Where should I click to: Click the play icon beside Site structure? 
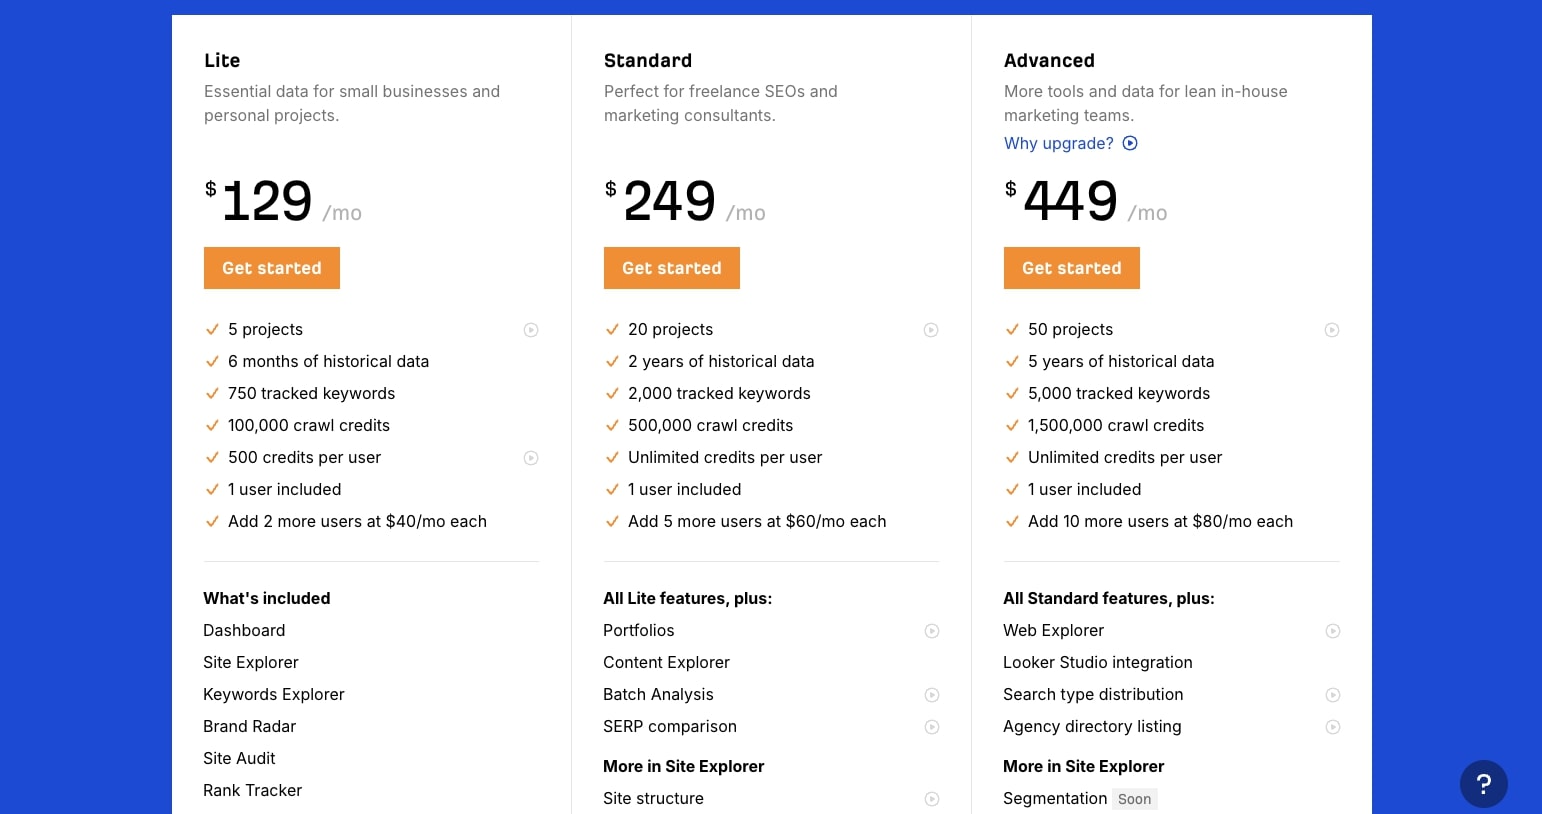tap(932, 799)
